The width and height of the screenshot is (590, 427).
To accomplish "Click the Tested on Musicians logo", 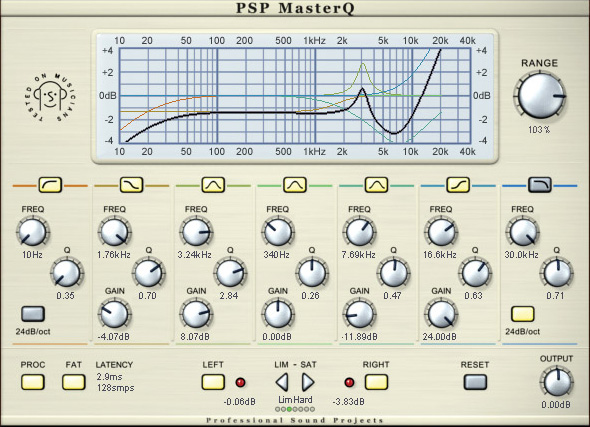I will (50, 98).
